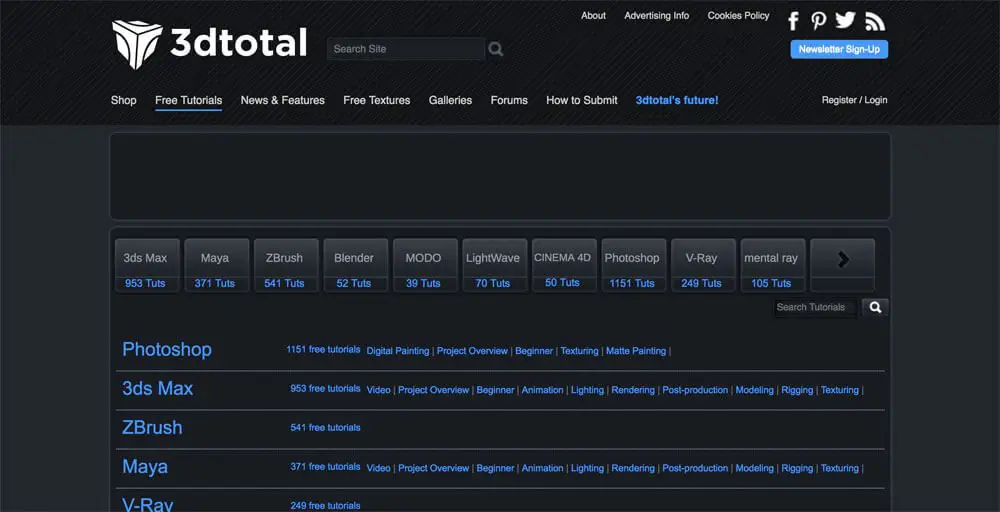Open Rendering in 3ds Max row

tap(633, 390)
